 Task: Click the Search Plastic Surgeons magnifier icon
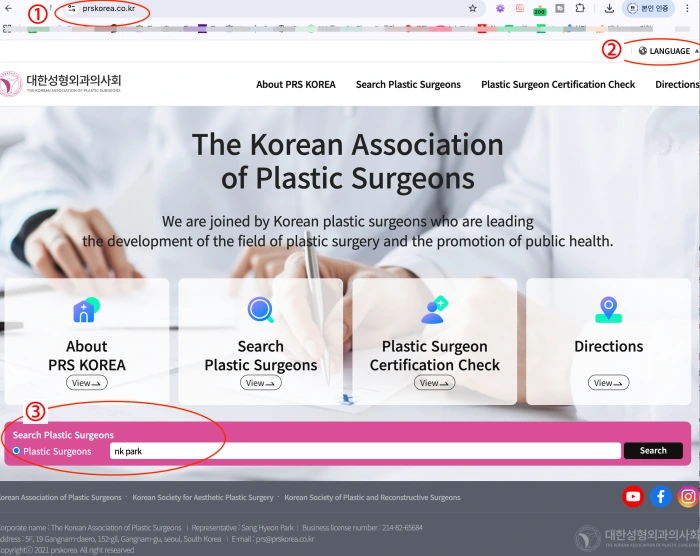[x=261, y=311]
